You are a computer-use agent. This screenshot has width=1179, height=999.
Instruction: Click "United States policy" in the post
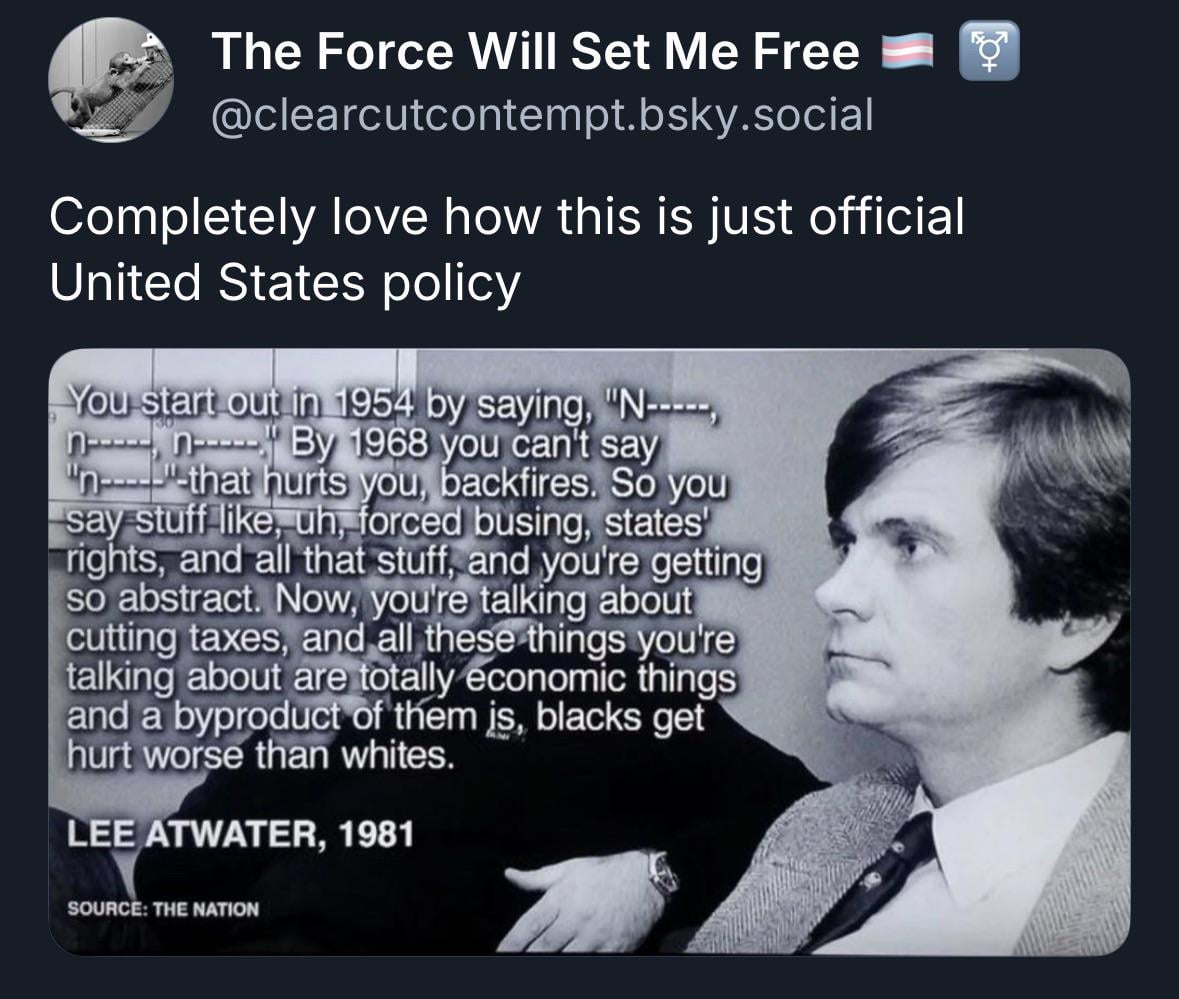tap(284, 282)
